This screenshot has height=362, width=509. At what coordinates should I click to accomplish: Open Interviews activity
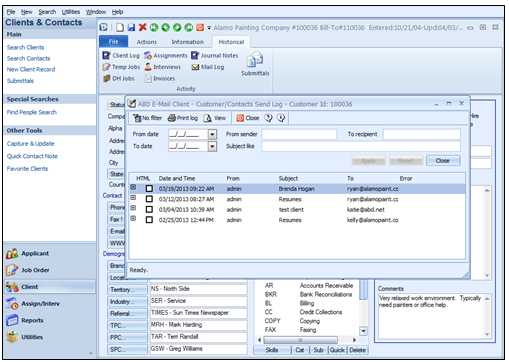click(163, 67)
